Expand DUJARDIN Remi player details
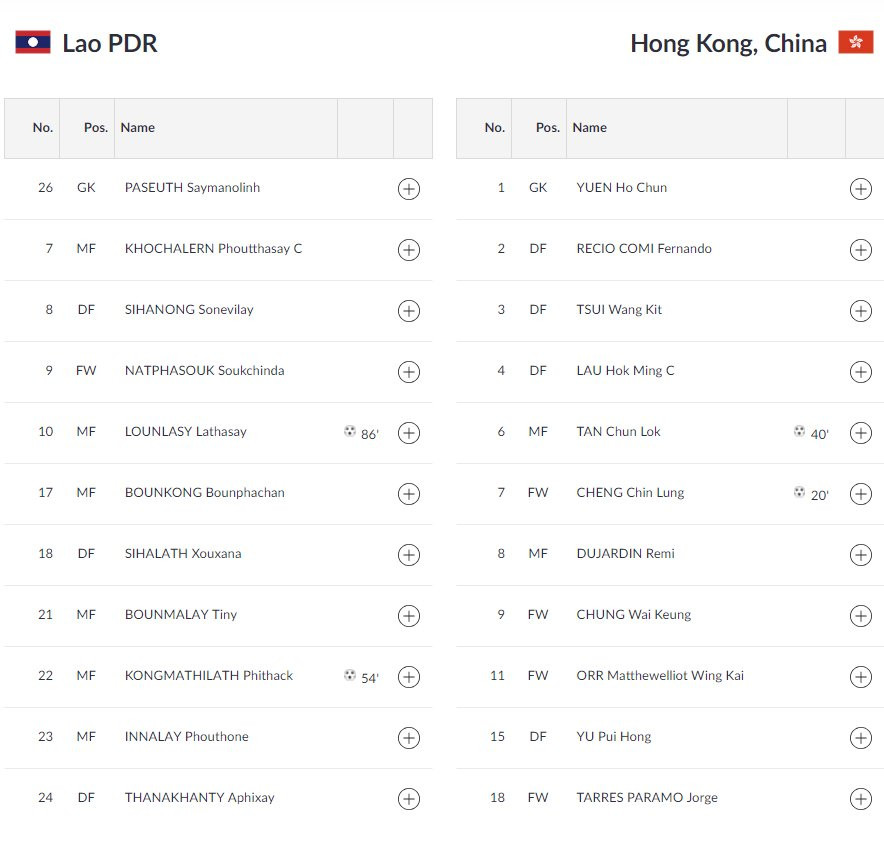884x859 pixels. click(861, 555)
